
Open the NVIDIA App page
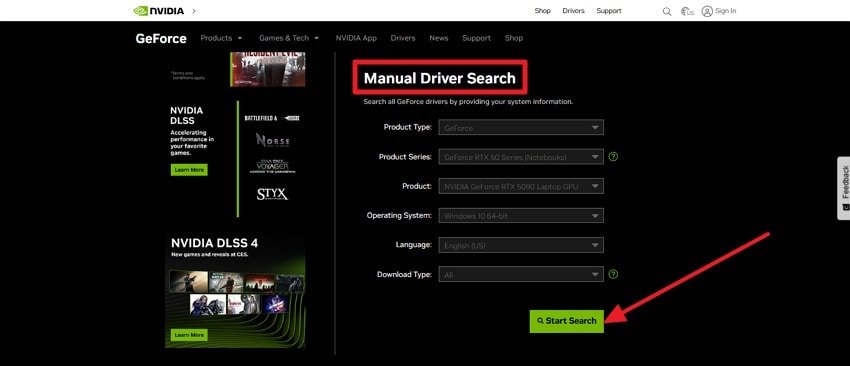(x=356, y=38)
